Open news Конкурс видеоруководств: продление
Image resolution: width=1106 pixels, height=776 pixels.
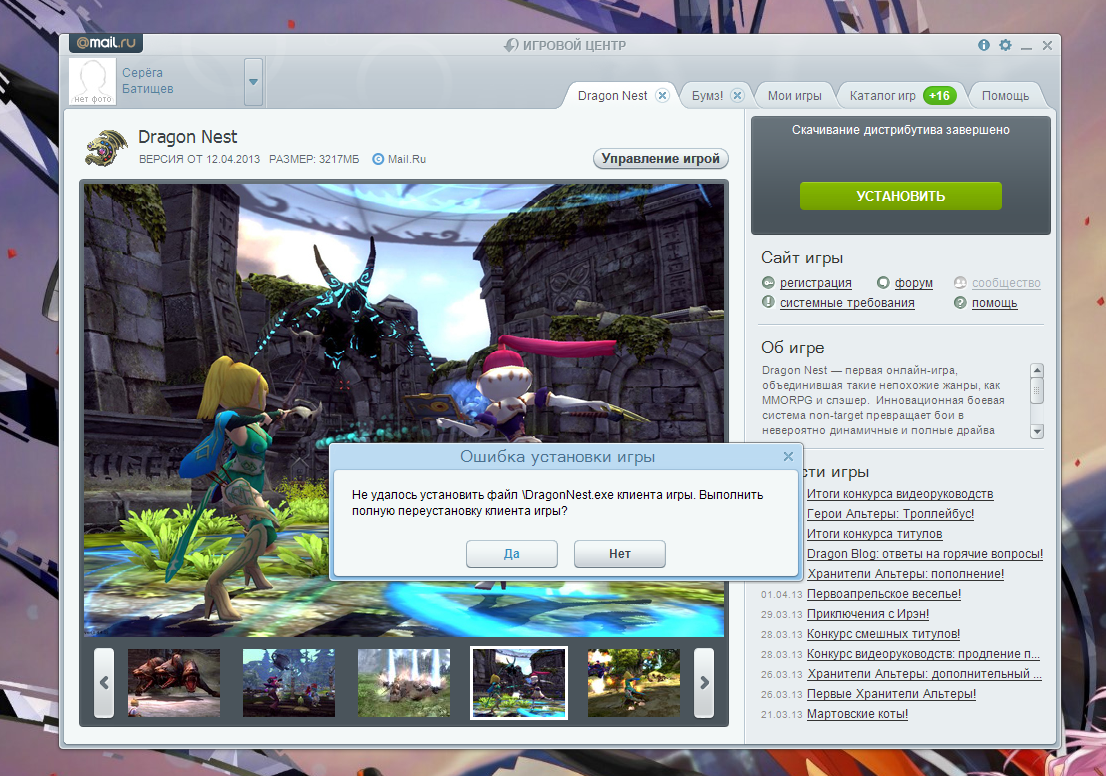pos(923,654)
